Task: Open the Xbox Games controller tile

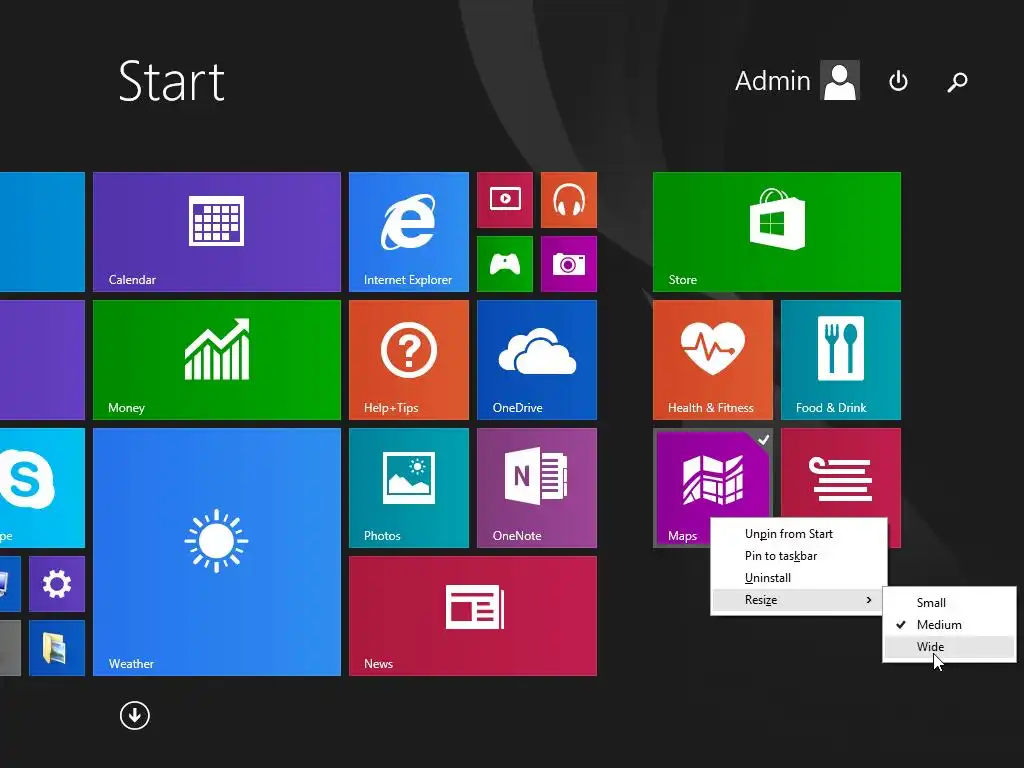Action: pos(505,264)
